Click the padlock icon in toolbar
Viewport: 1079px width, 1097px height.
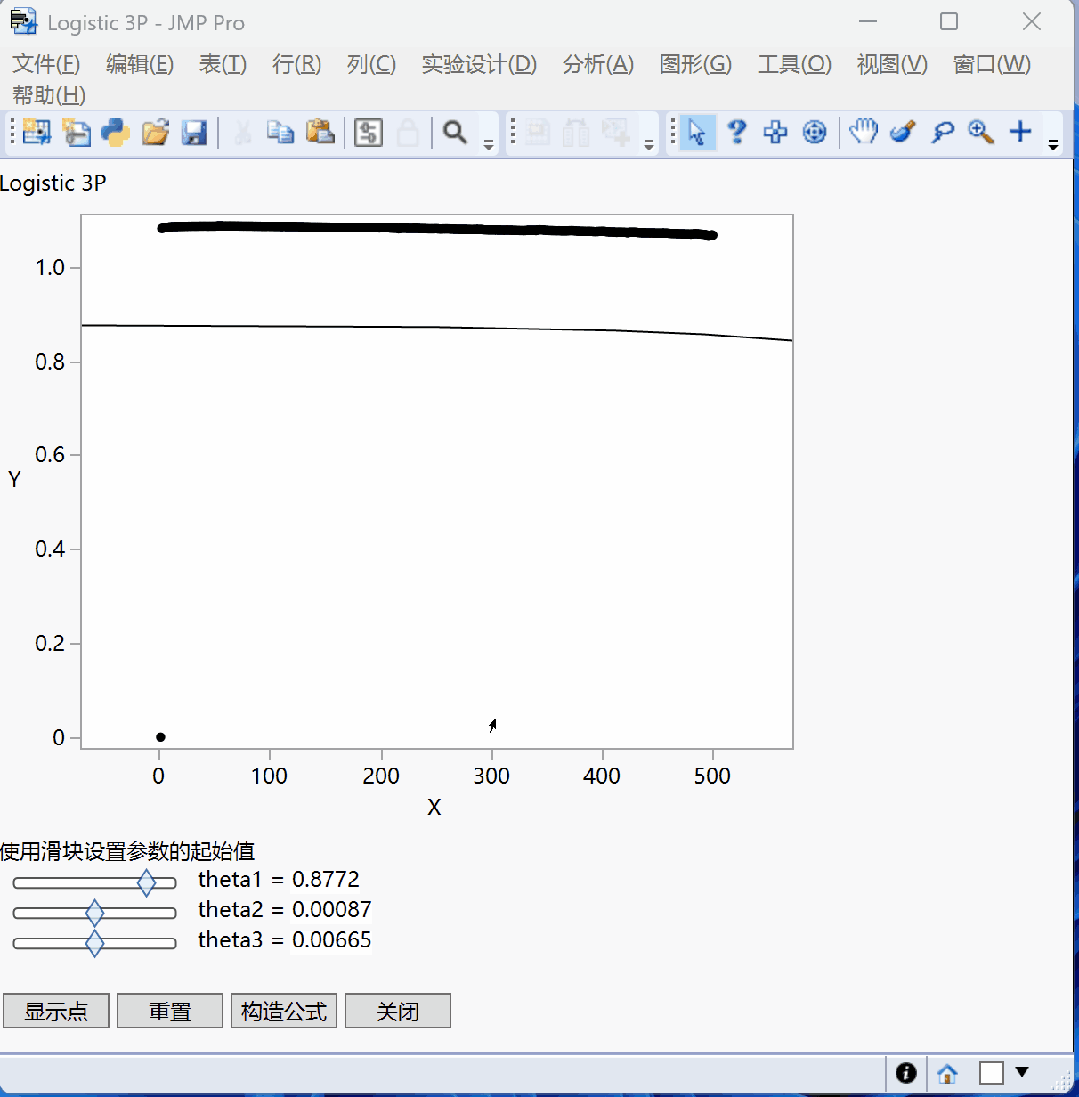point(408,132)
